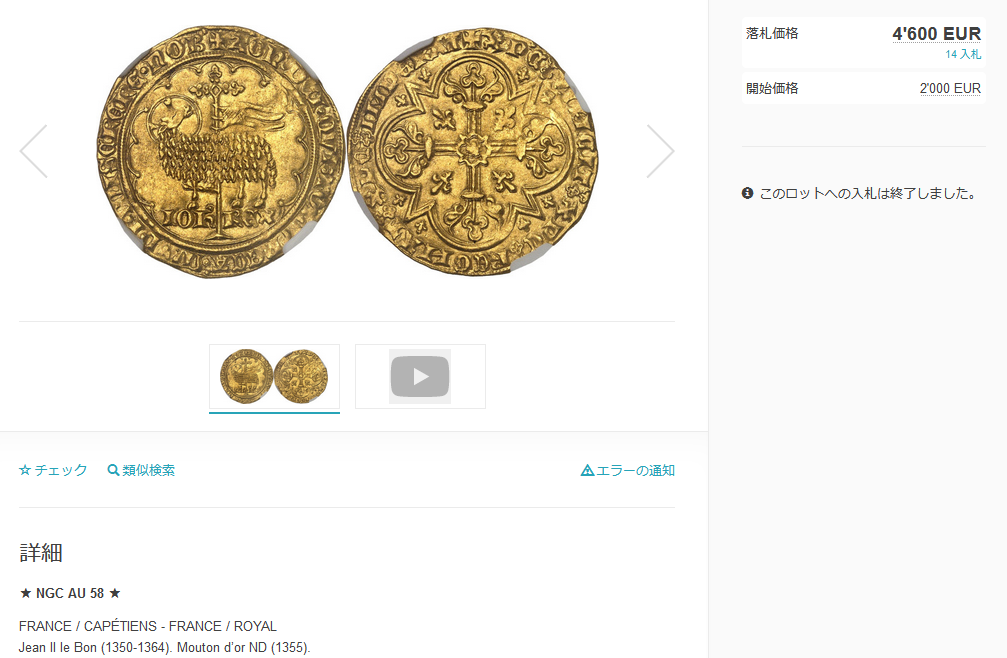Viewport: 1007px width, 658px height.
Task: Click the obverse lamb coin image
Action: point(220,152)
